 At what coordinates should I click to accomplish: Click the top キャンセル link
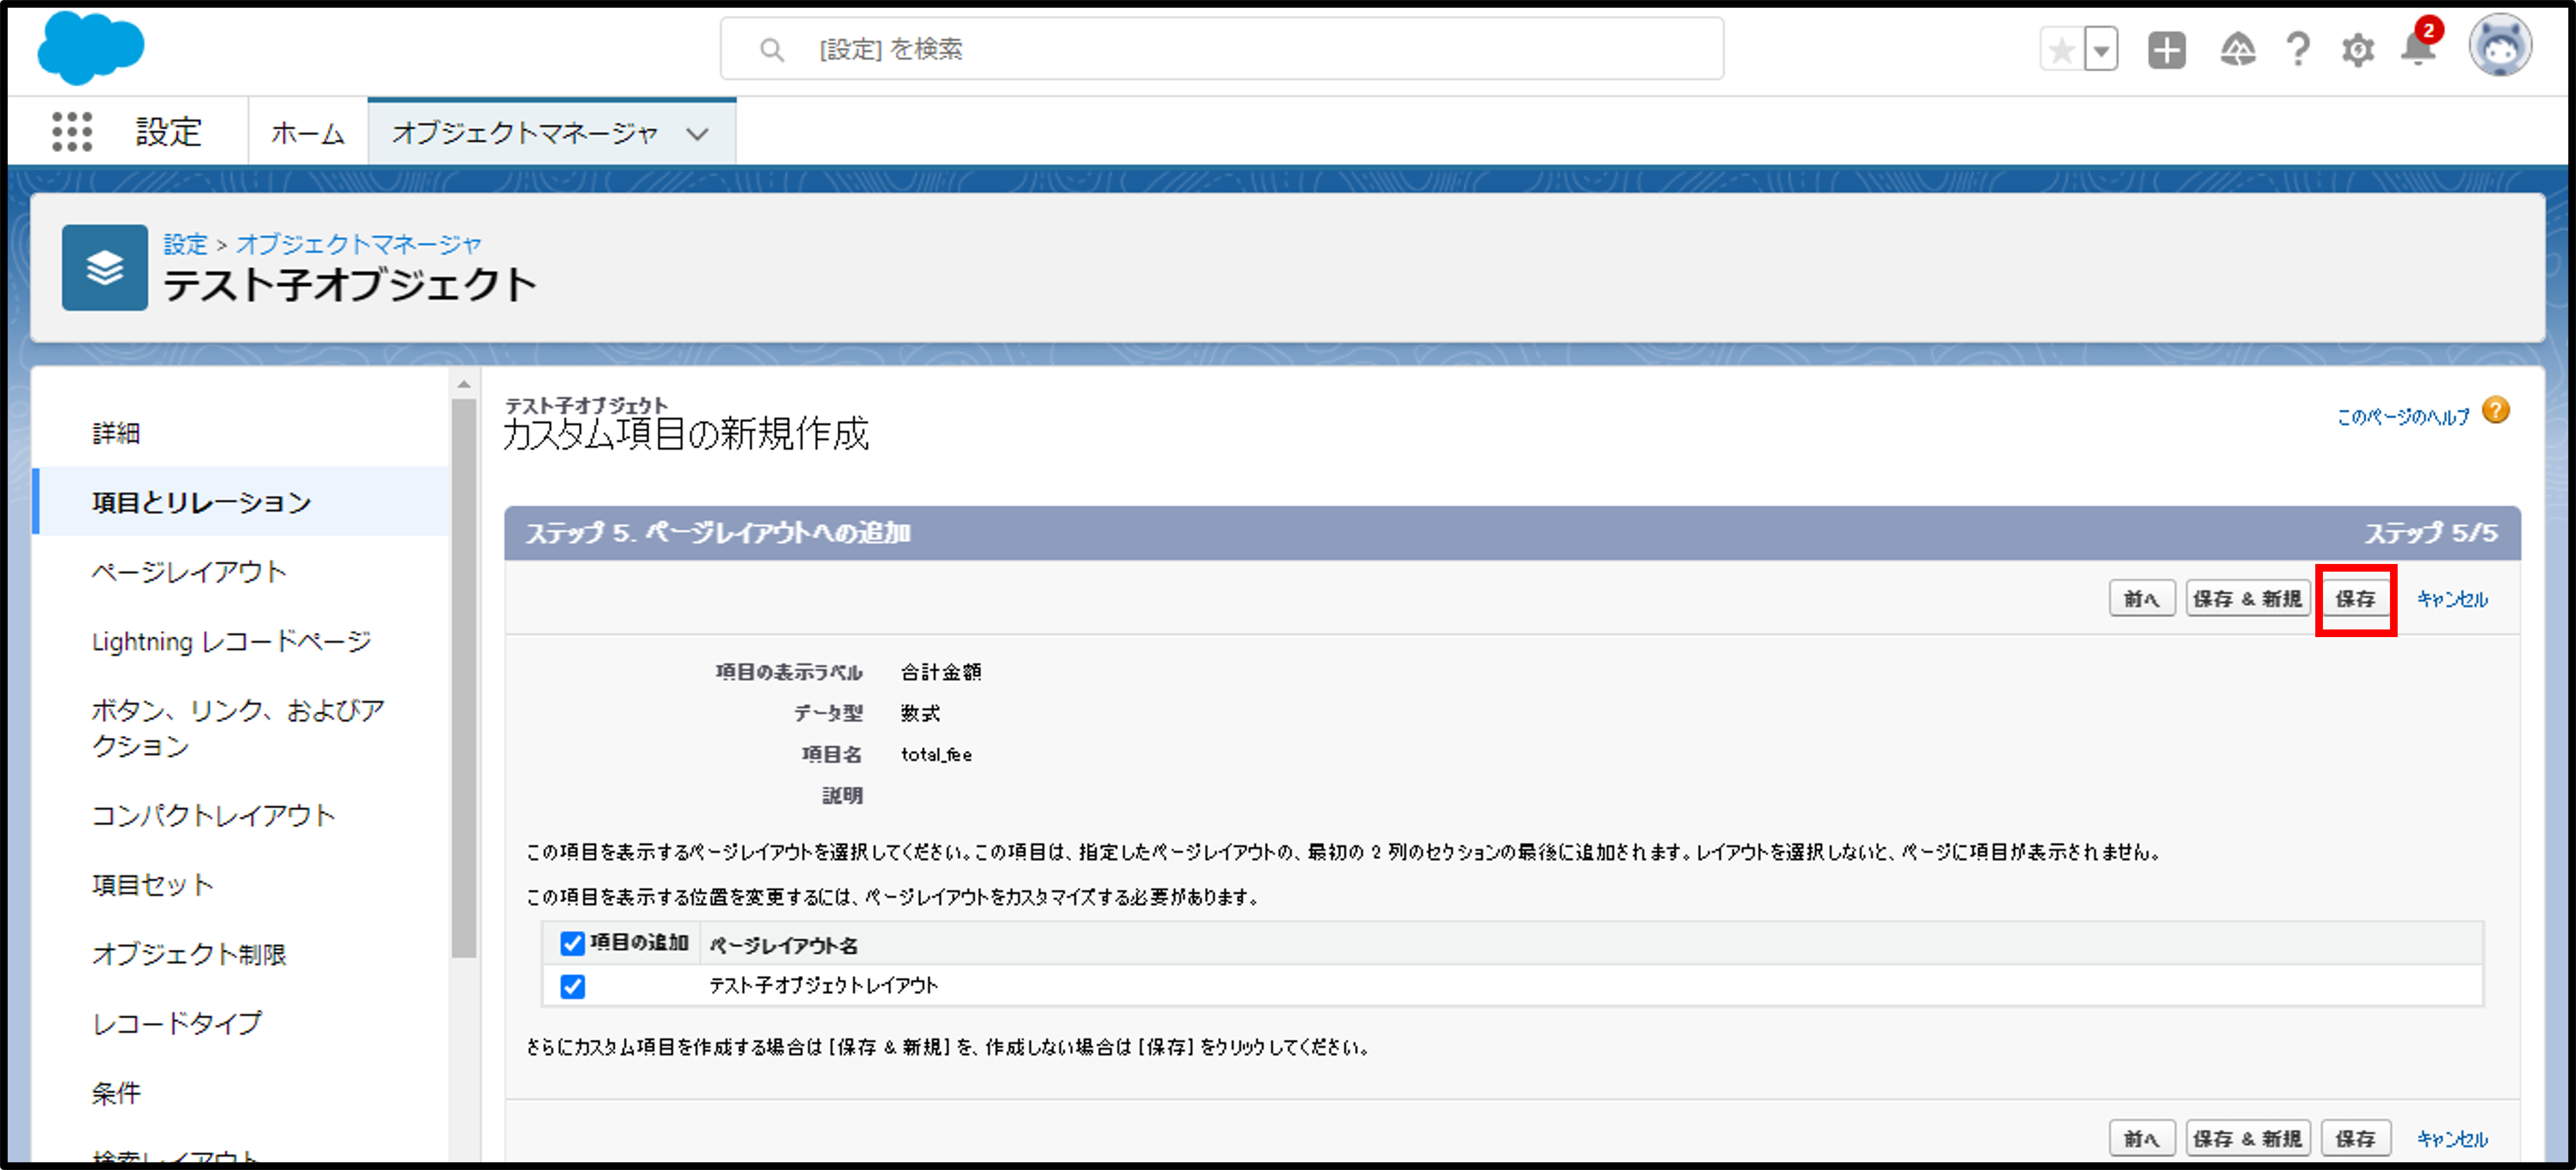[2452, 599]
